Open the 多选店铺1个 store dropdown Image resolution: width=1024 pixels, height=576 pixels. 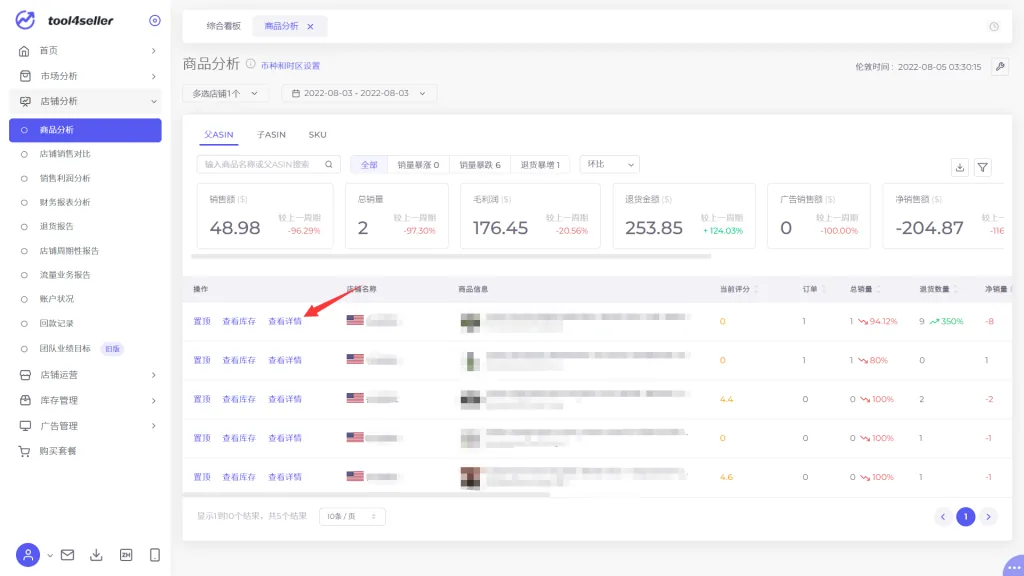coord(225,93)
